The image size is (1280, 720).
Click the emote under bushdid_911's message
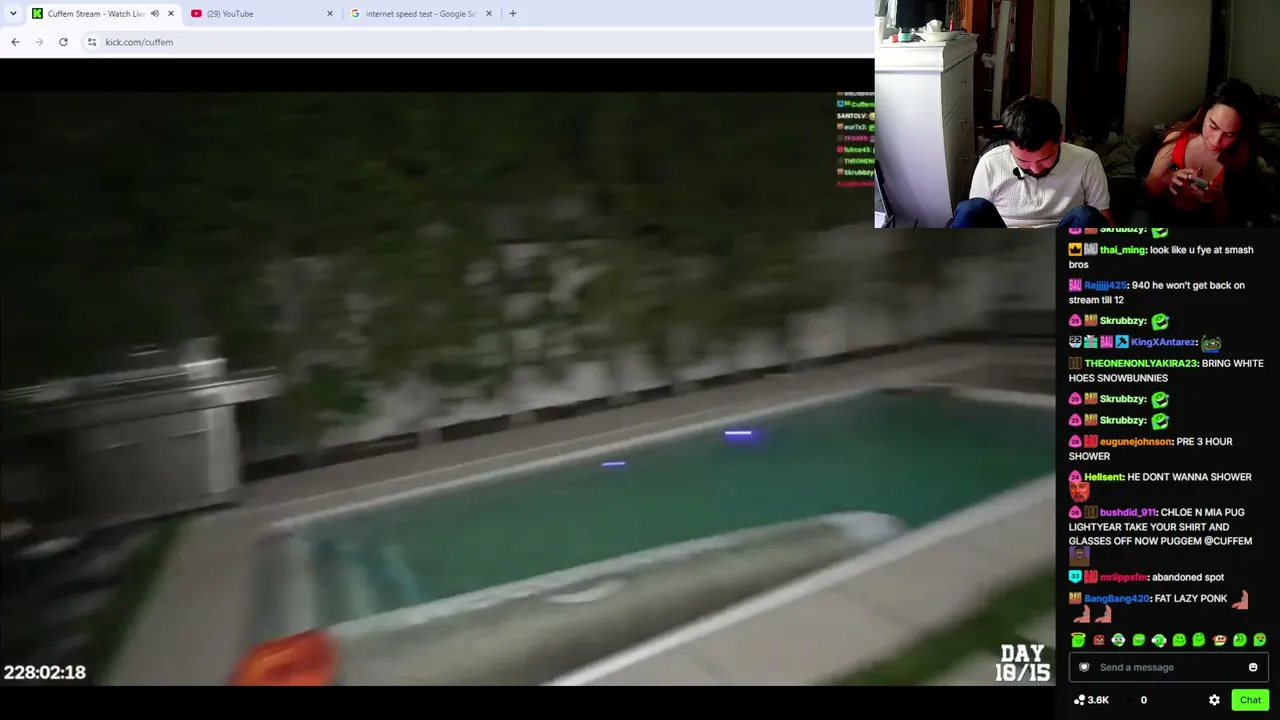point(1078,556)
